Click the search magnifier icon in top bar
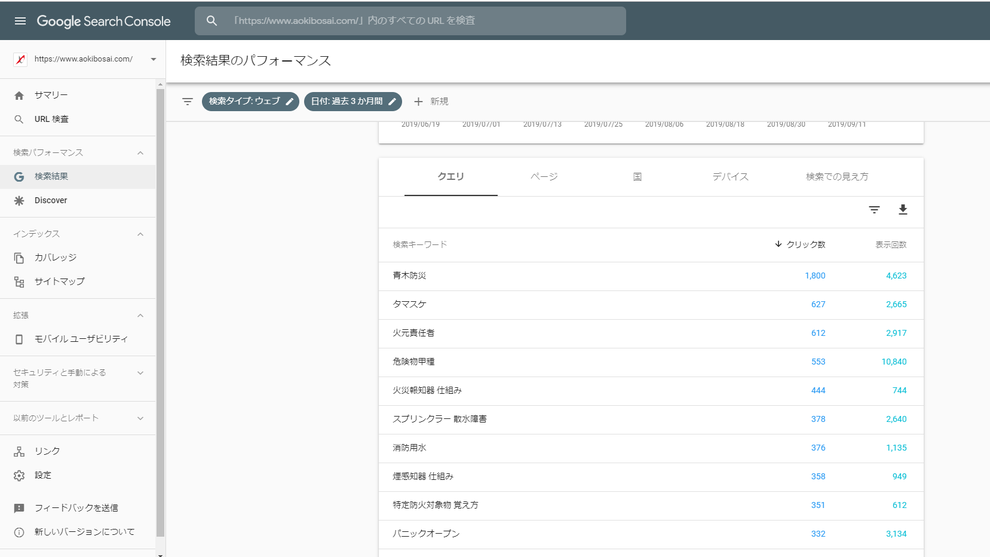 coord(212,21)
